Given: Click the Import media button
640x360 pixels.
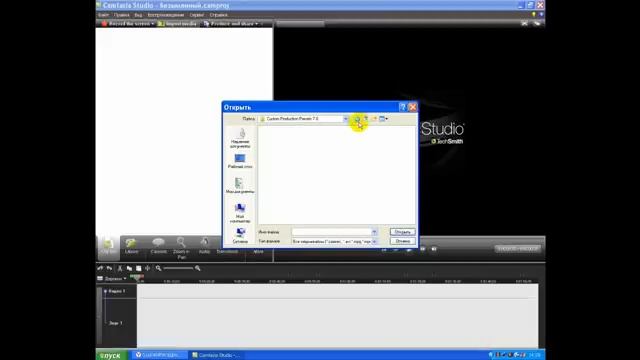Looking at the screenshot, I should 178,24.
